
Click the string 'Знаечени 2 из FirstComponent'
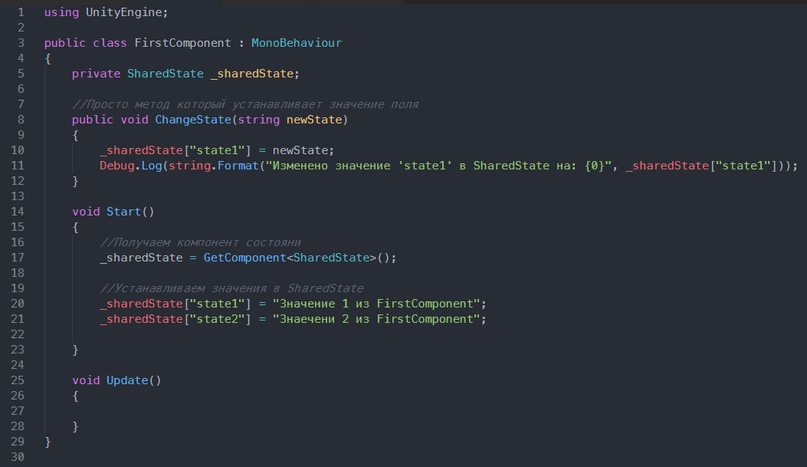(376, 319)
